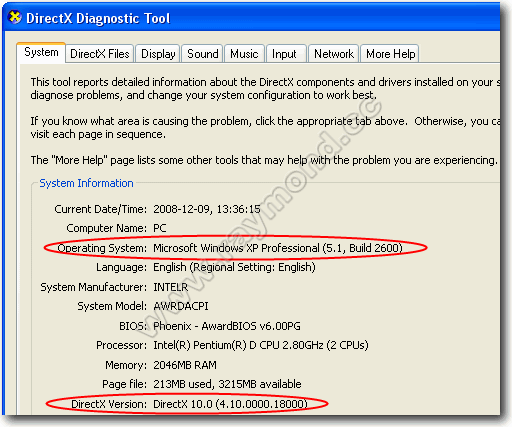Open the Network tab
The height and width of the screenshot is (427, 512).
click(334, 54)
